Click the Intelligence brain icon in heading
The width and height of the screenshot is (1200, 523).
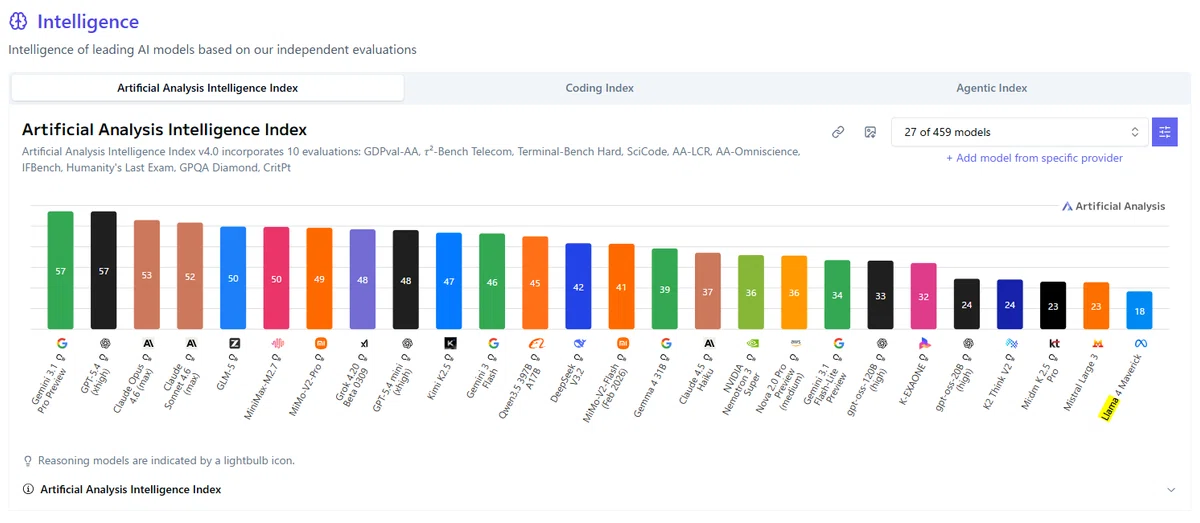(18, 21)
